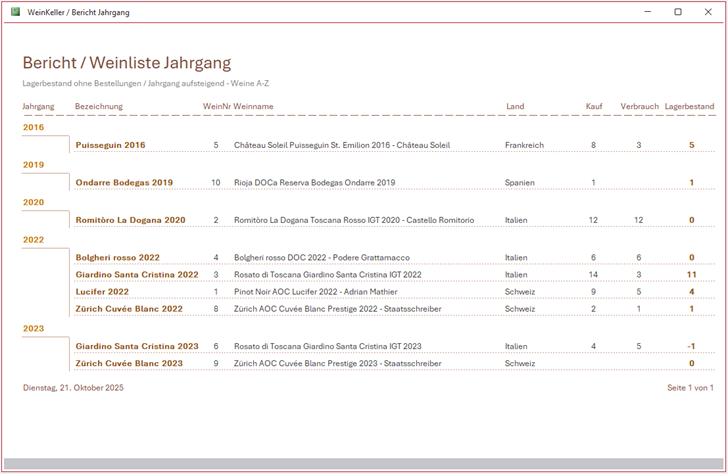Click the WeinKeller app icon in title bar
Viewport: 728px width, 474px height.
(x=15, y=12)
